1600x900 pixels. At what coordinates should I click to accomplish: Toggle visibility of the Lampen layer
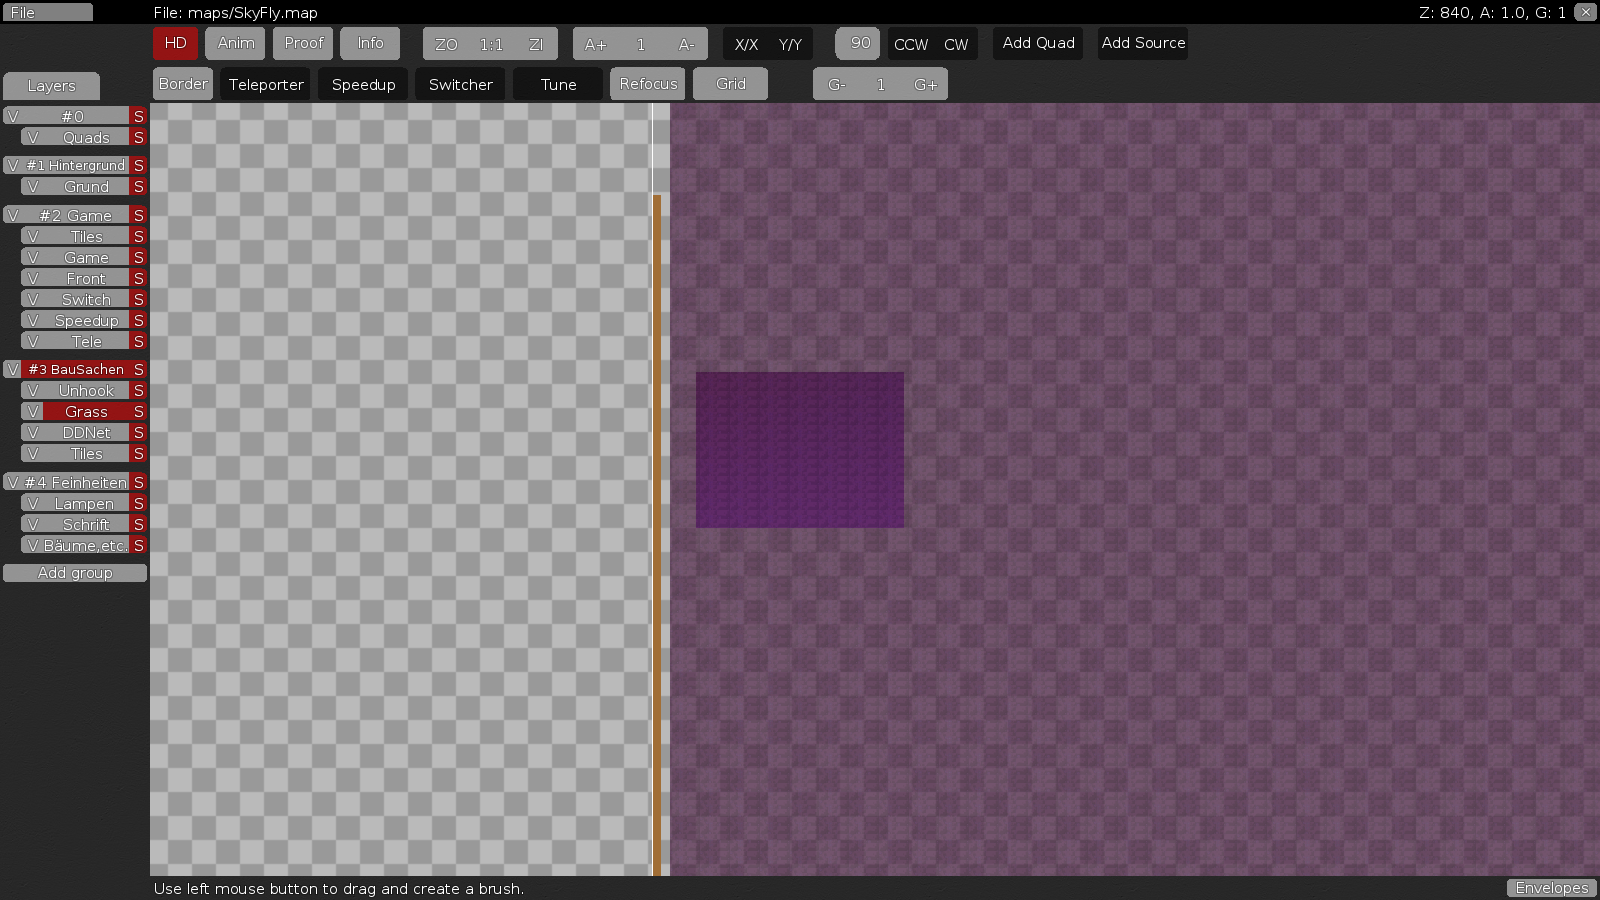tap(35, 503)
